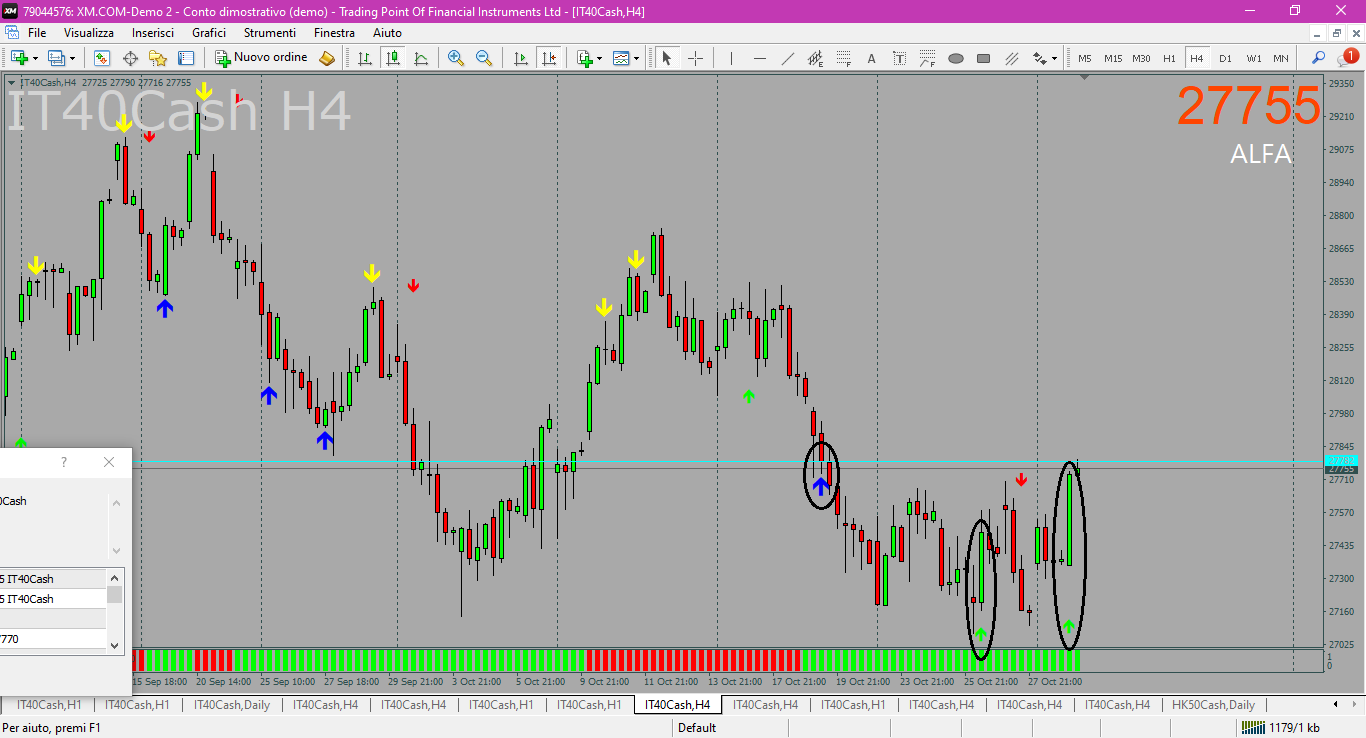Zoom out on the chart

coord(484,58)
